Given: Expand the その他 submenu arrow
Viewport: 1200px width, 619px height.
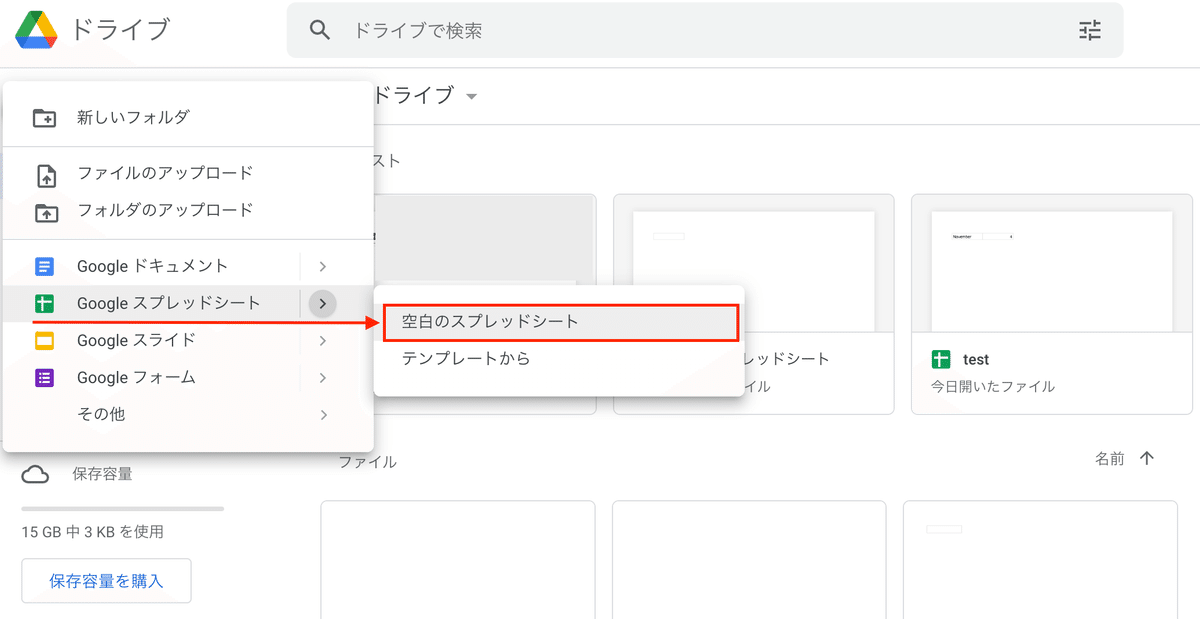Looking at the screenshot, I should [322, 414].
